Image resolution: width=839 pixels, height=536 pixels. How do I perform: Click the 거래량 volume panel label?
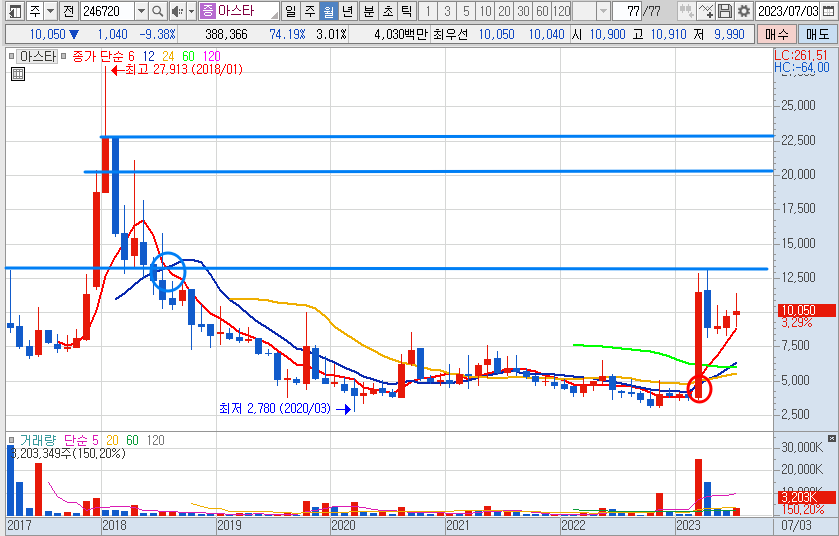click(x=37, y=440)
